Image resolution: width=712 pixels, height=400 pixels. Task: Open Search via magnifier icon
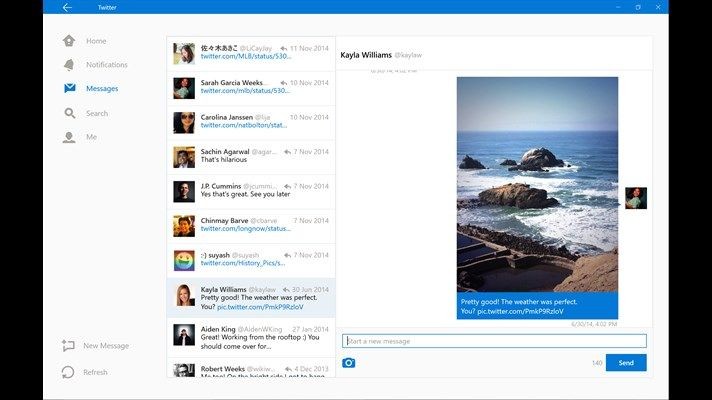pos(69,113)
